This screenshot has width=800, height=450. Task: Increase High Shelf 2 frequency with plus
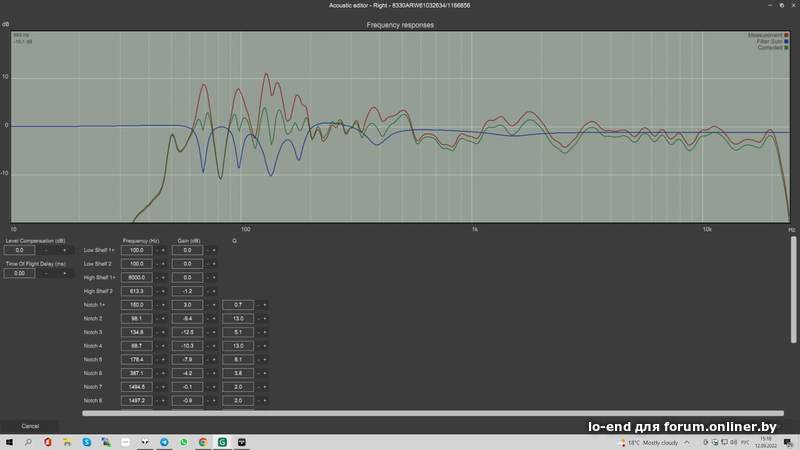point(163,291)
